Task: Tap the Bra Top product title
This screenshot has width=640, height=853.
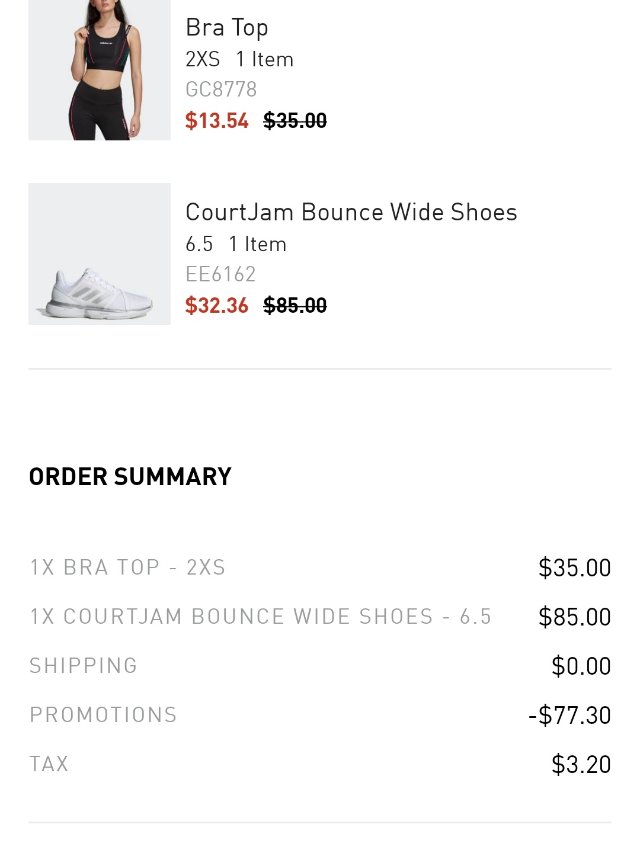Action: tap(226, 28)
